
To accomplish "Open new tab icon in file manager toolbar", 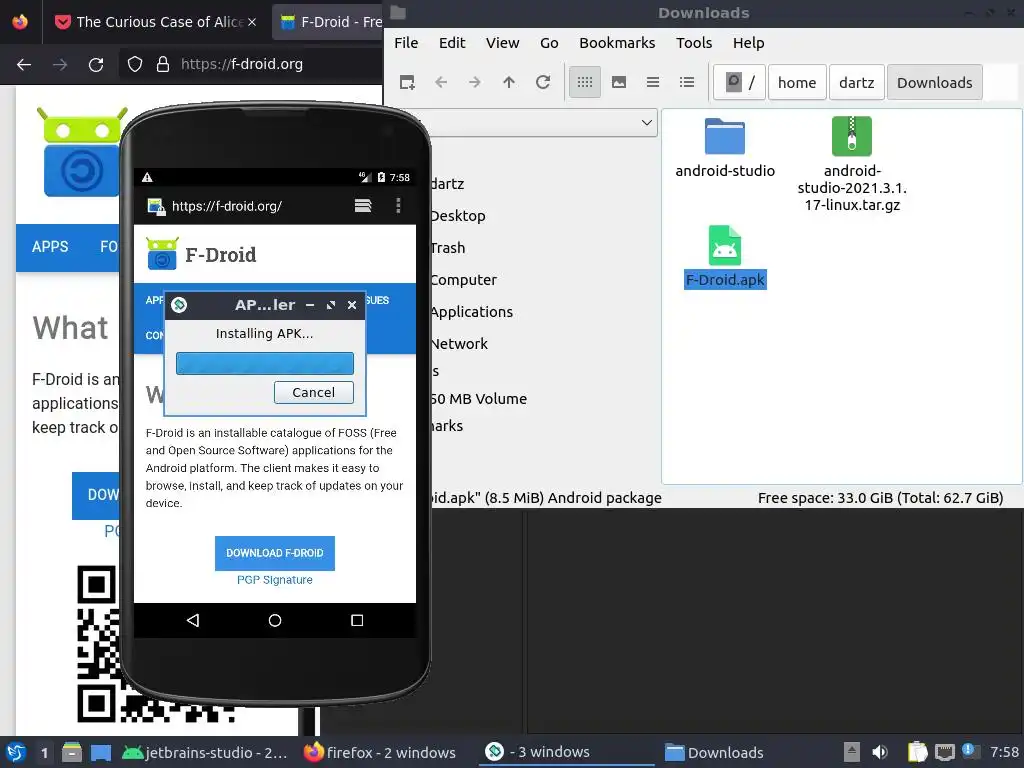I will pyautogui.click(x=407, y=82).
